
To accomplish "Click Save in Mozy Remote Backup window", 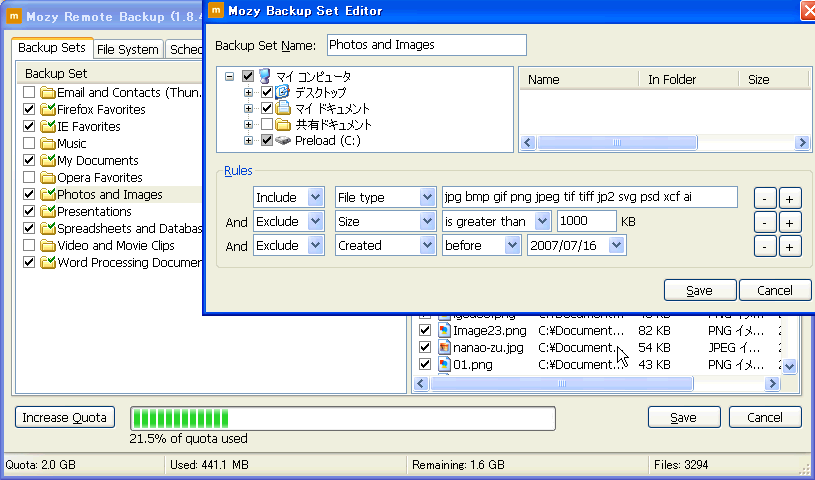I will (684, 418).
